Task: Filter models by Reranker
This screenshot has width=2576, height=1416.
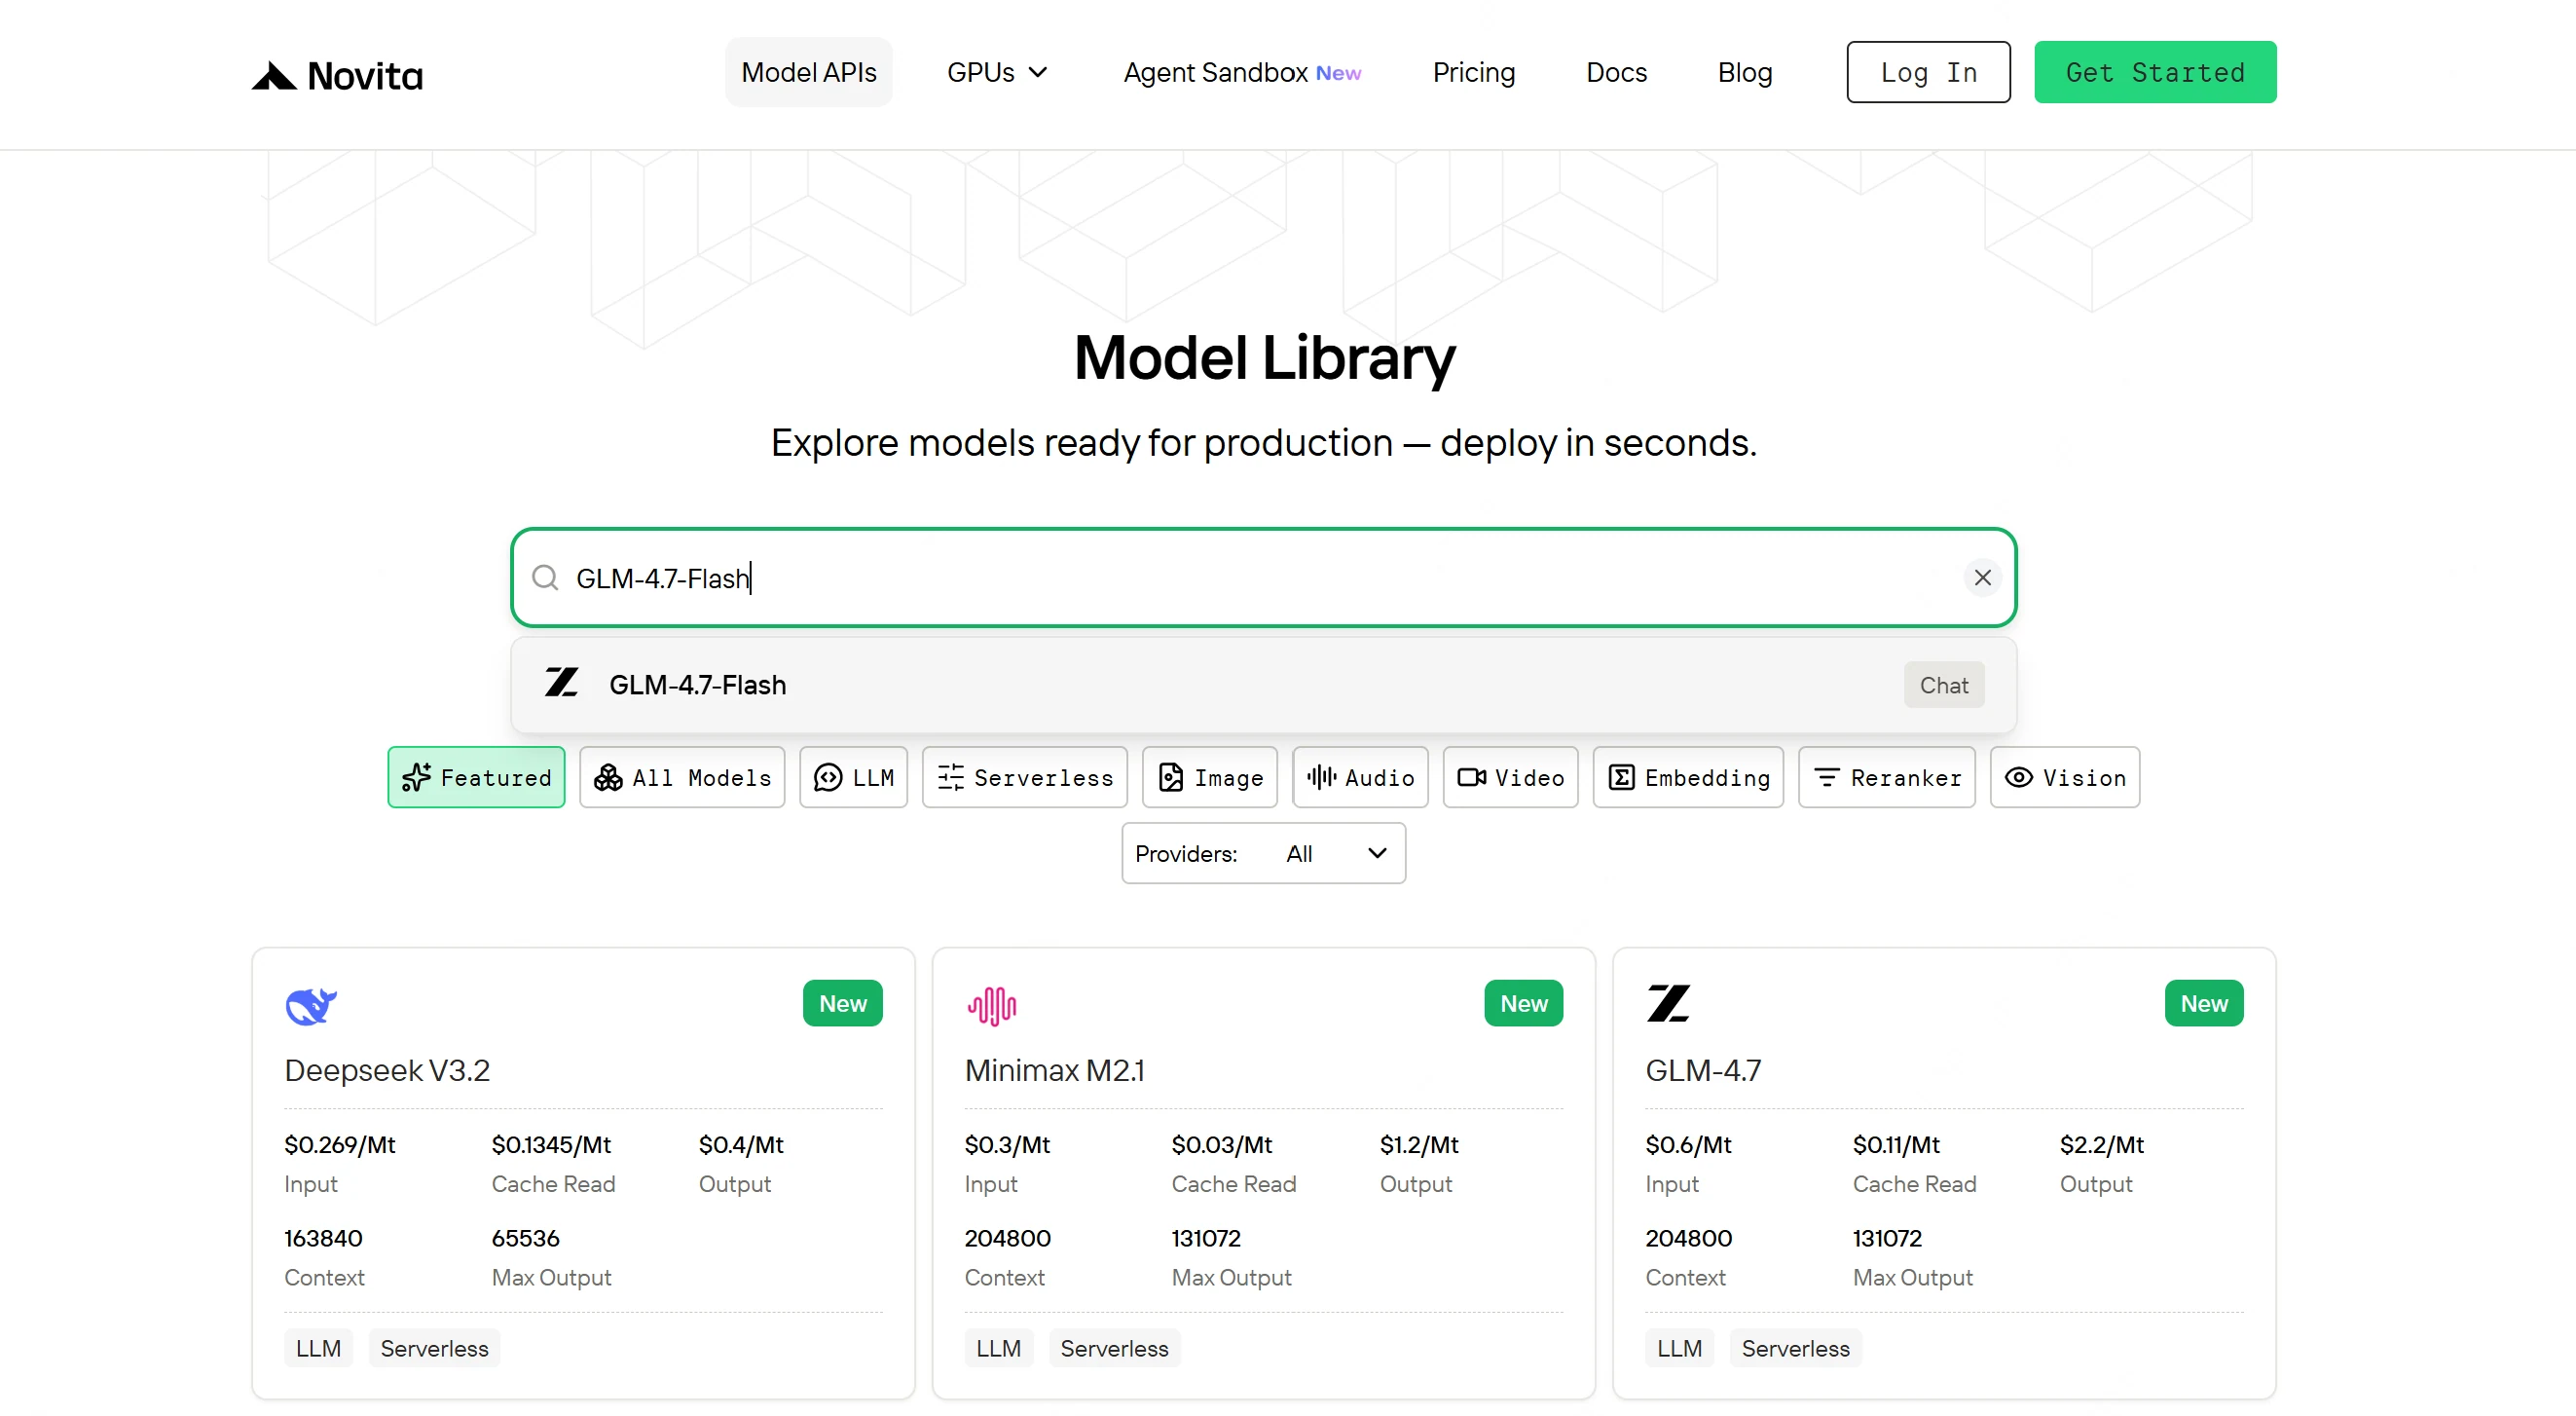Action: point(1886,777)
